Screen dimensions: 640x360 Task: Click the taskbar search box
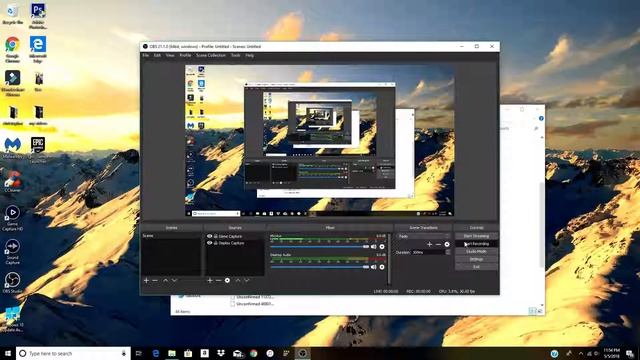[x=73, y=353]
